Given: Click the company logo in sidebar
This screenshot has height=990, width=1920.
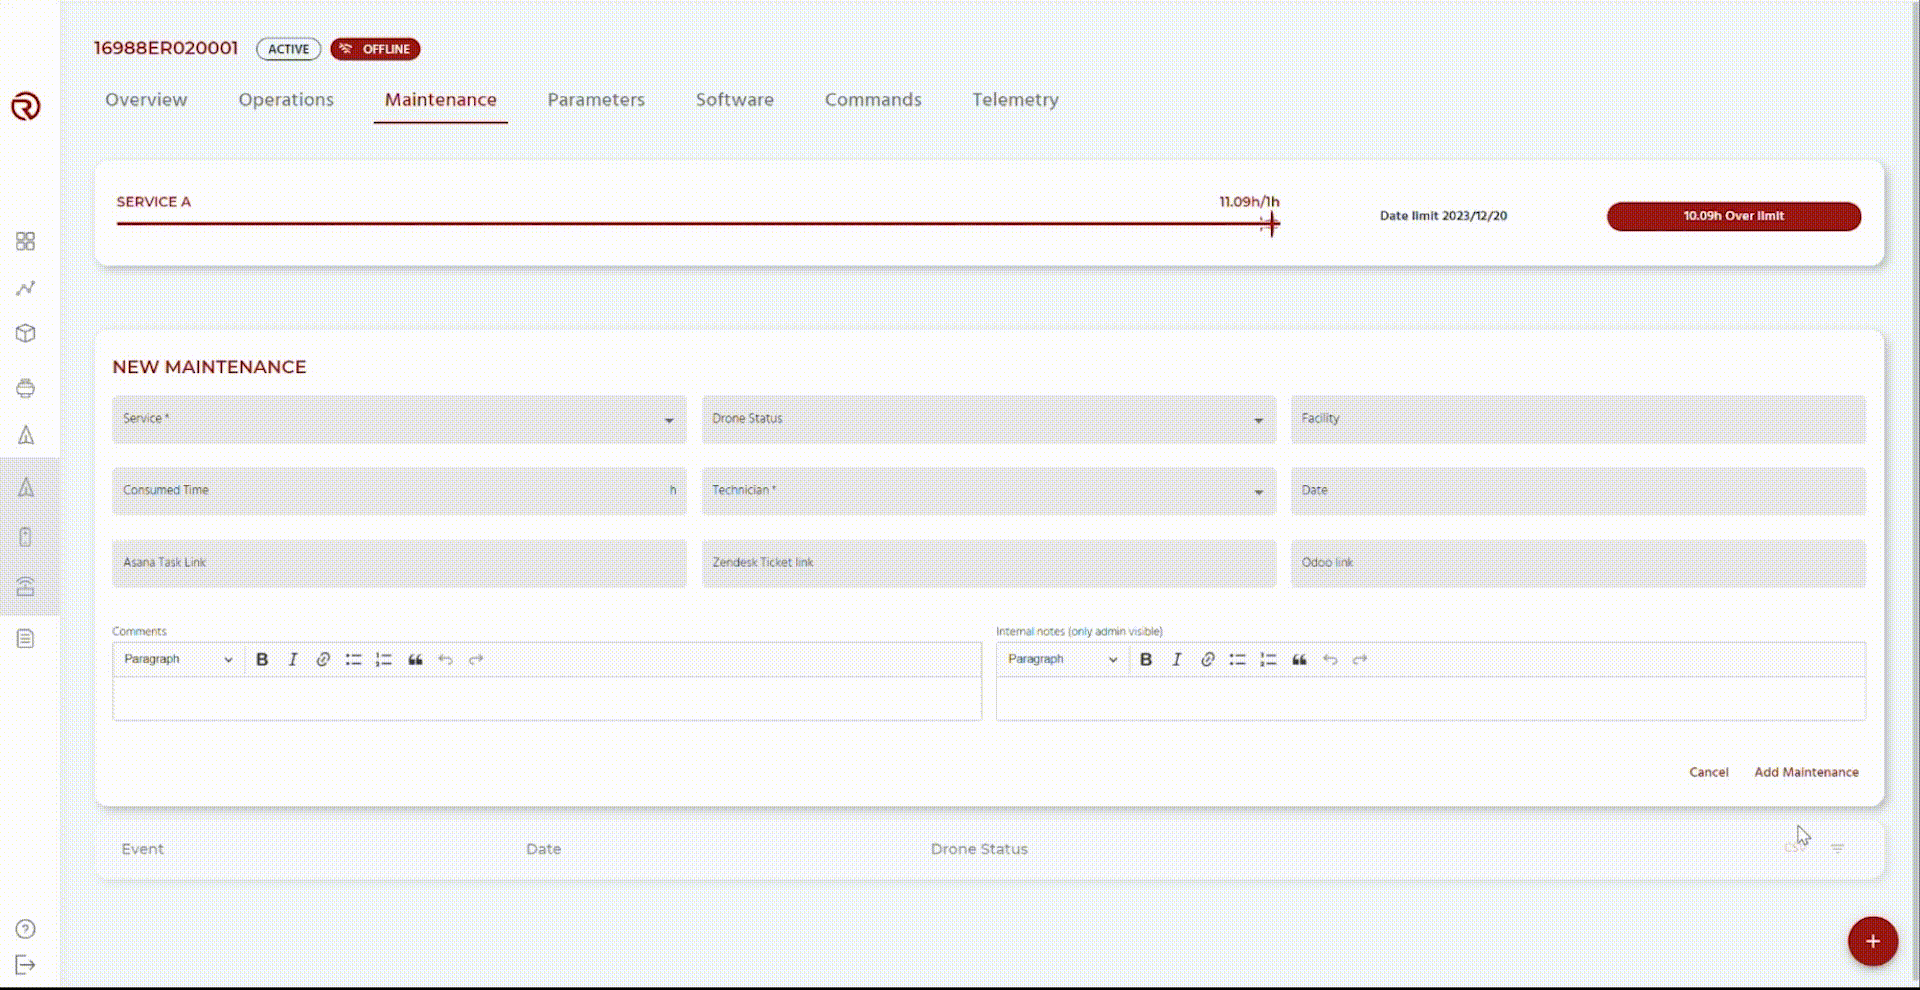Looking at the screenshot, I should click(26, 106).
